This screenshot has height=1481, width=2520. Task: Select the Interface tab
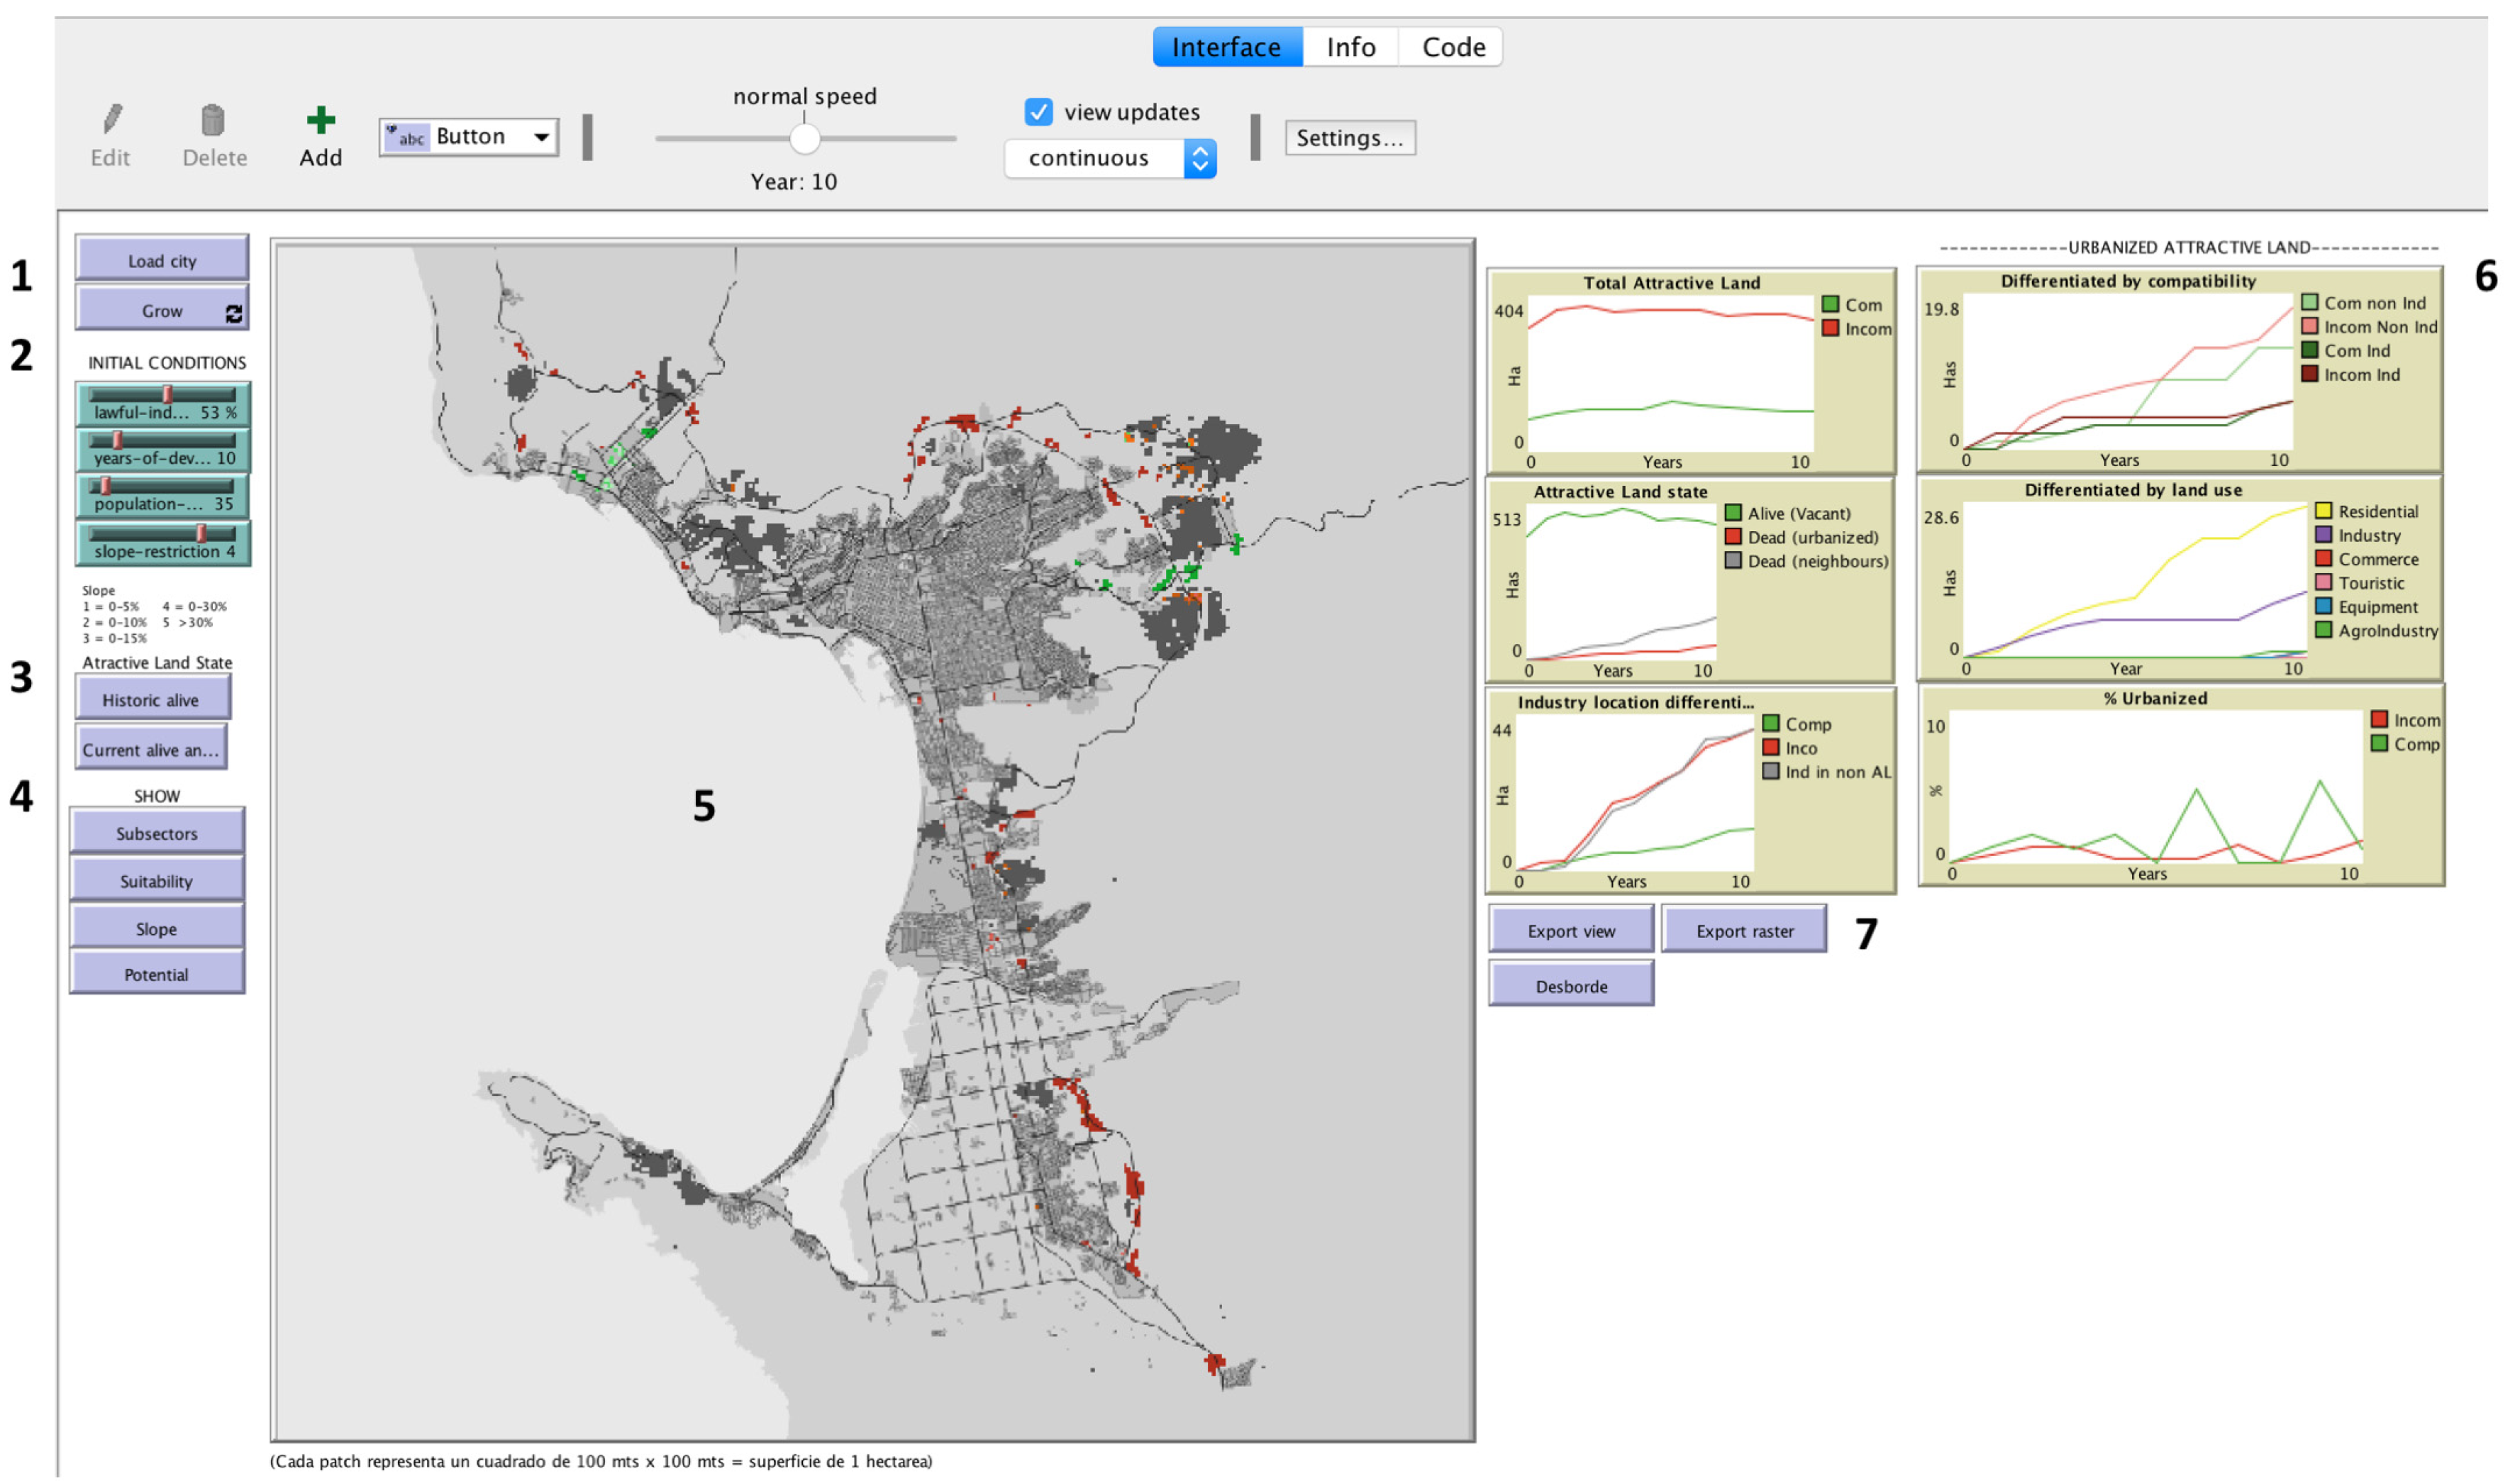click(1226, 47)
